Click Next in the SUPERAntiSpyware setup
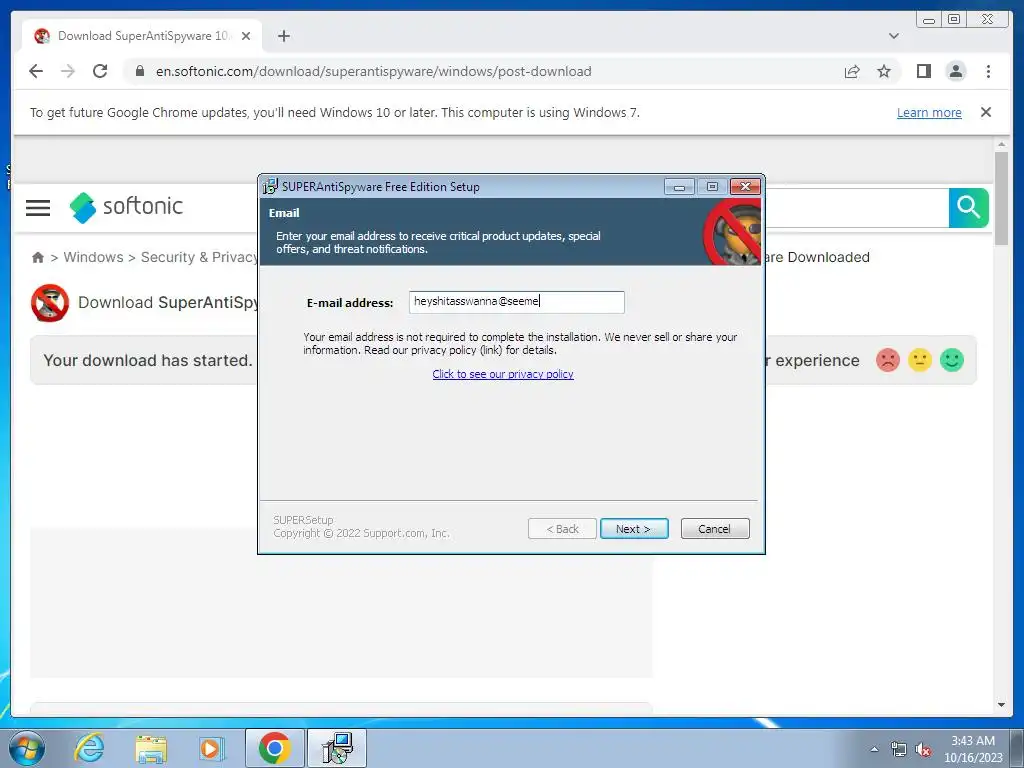The image size is (1024, 768). 633,528
